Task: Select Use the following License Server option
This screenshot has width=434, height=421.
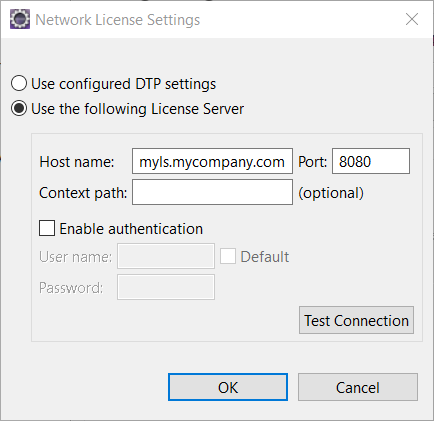Action: tap(19, 109)
